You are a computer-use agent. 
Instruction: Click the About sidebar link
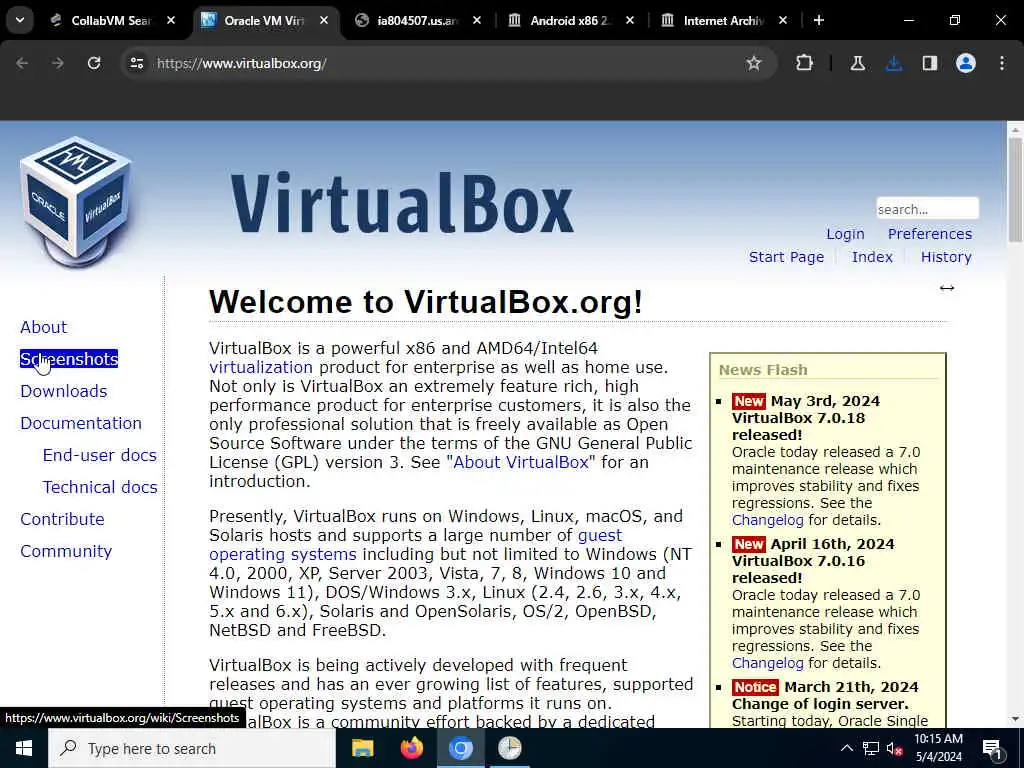click(x=43, y=327)
